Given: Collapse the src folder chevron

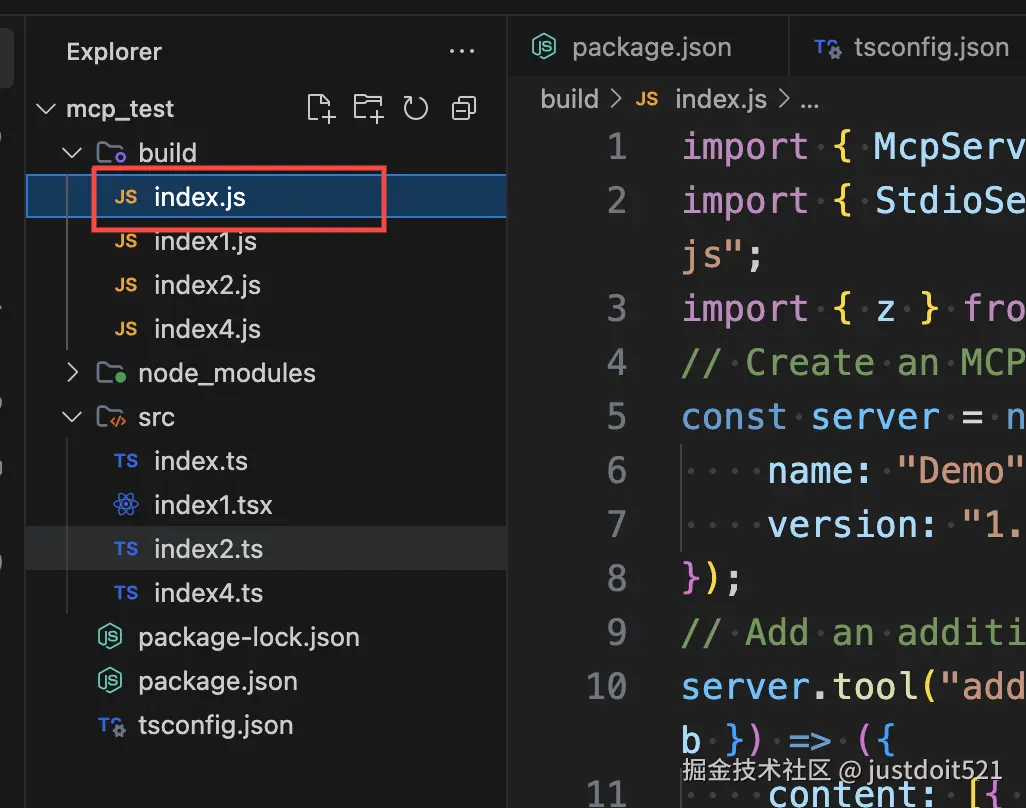Looking at the screenshot, I should pyautogui.click(x=72, y=417).
